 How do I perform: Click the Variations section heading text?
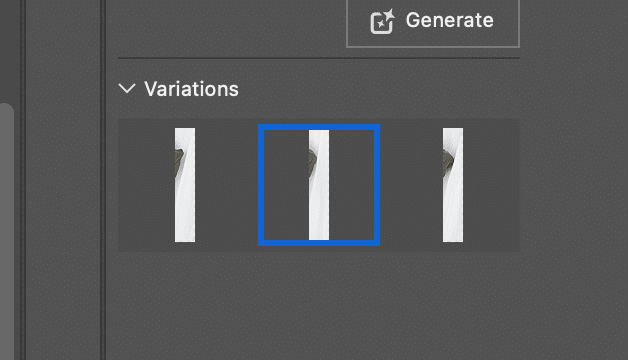pyautogui.click(x=191, y=89)
